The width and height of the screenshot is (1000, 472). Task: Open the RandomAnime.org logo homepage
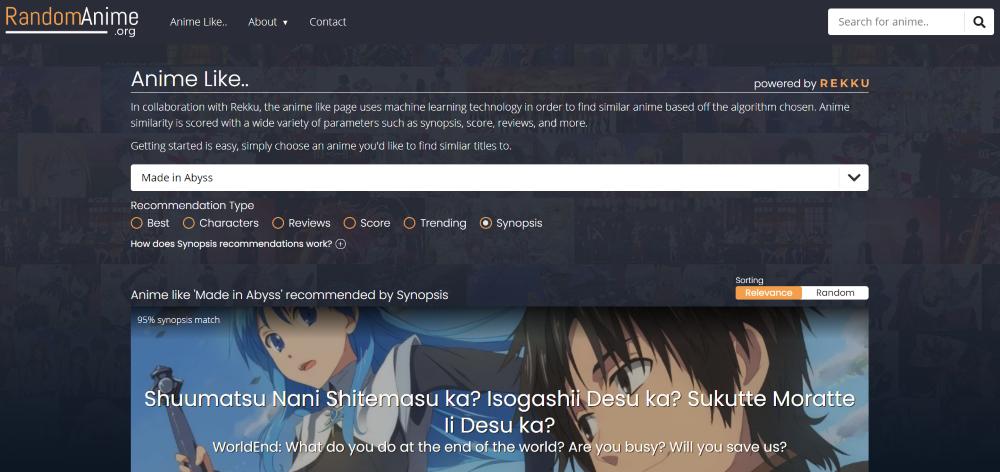[71, 21]
